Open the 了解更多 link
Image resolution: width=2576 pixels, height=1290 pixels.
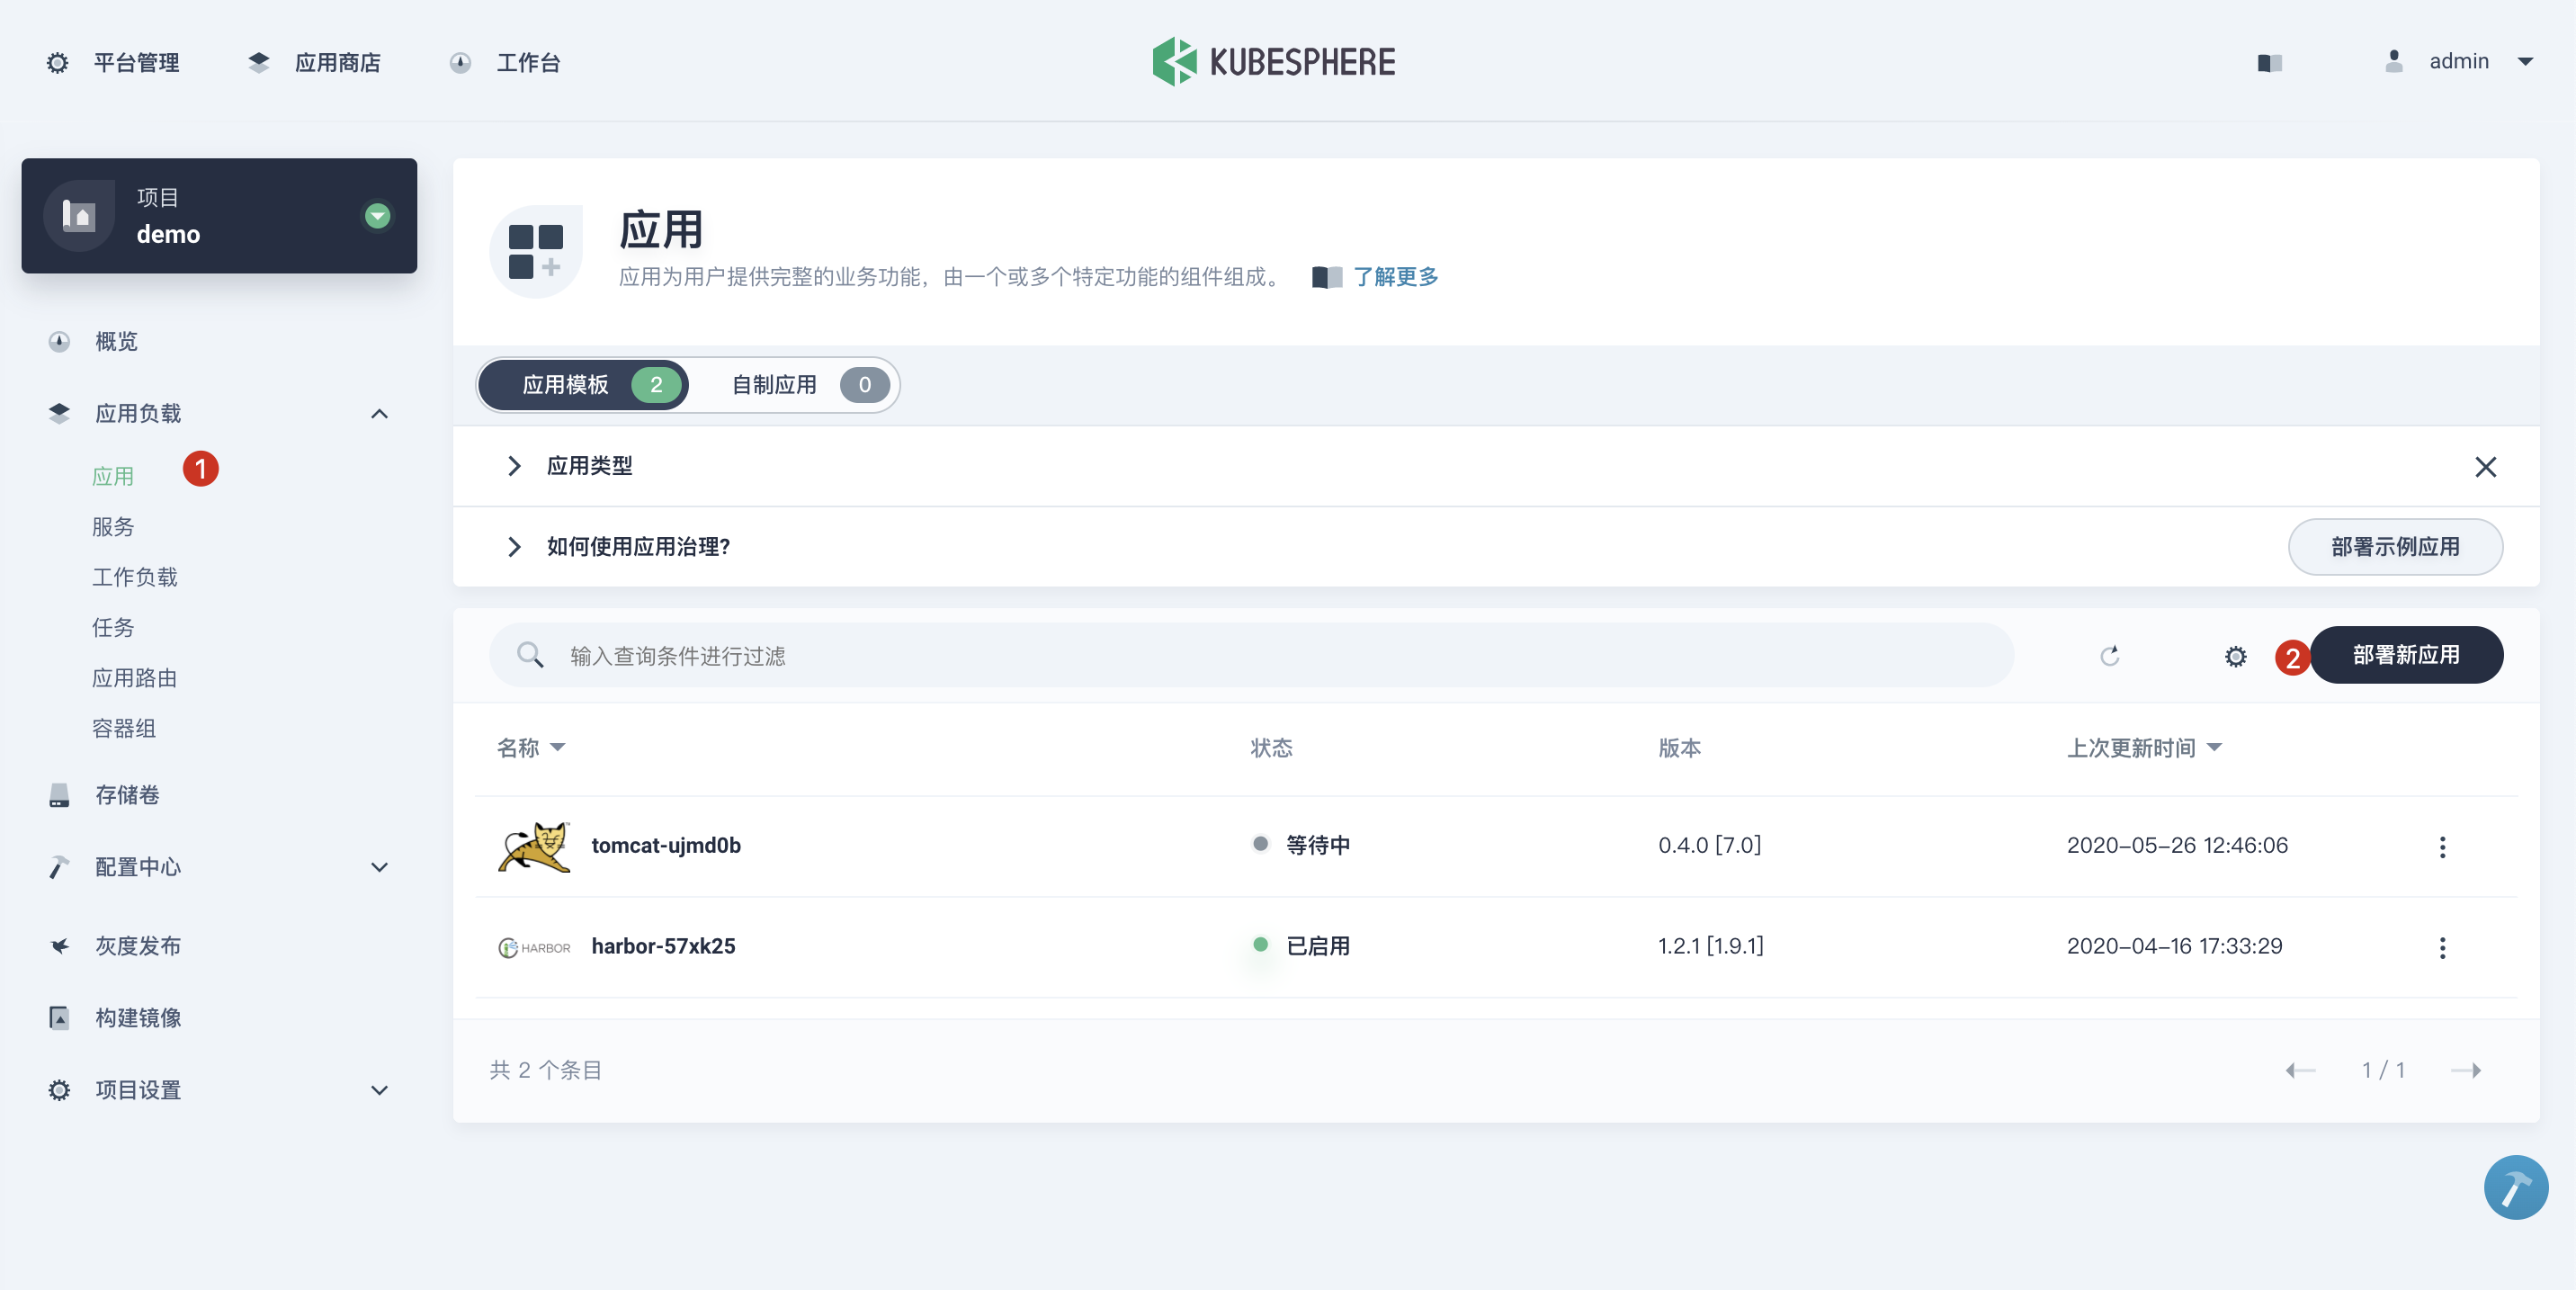1395,277
